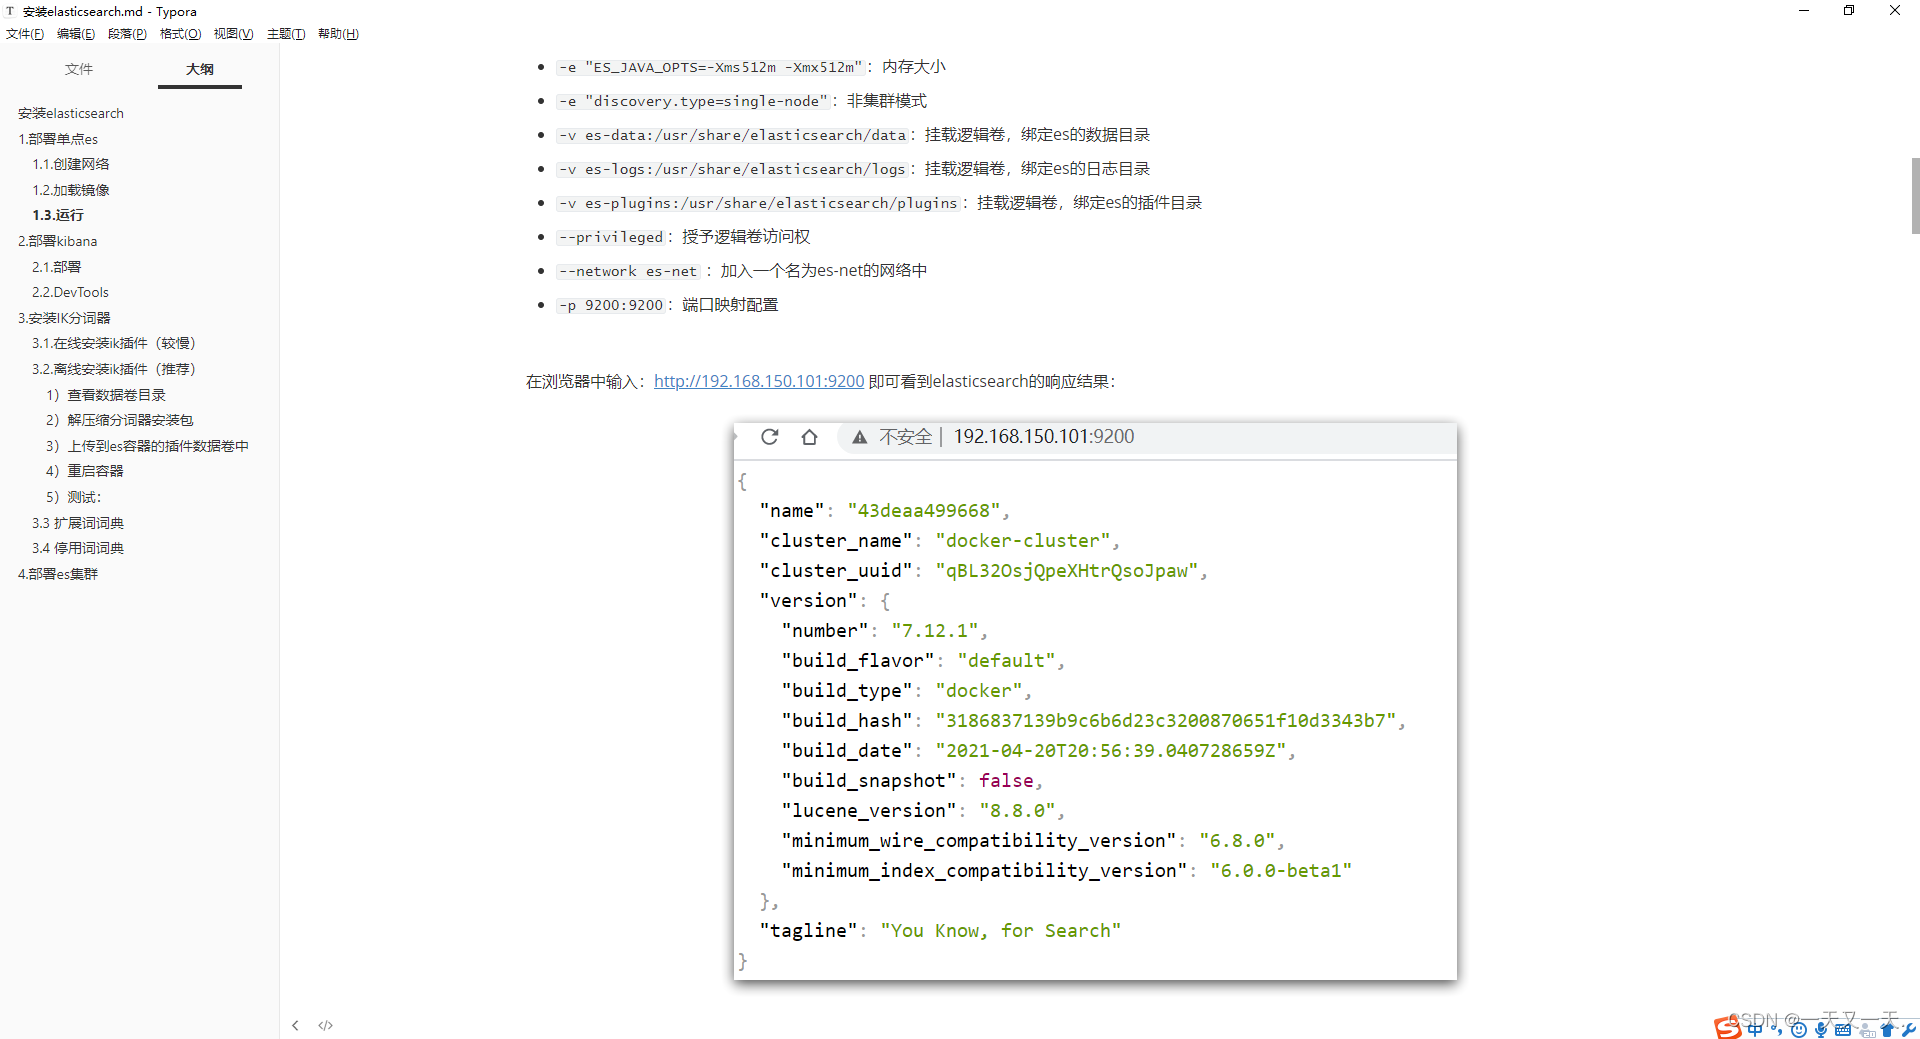Navigate to 1.1.创建网络 in outline
This screenshot has height=1039, width=1920.
71,164
